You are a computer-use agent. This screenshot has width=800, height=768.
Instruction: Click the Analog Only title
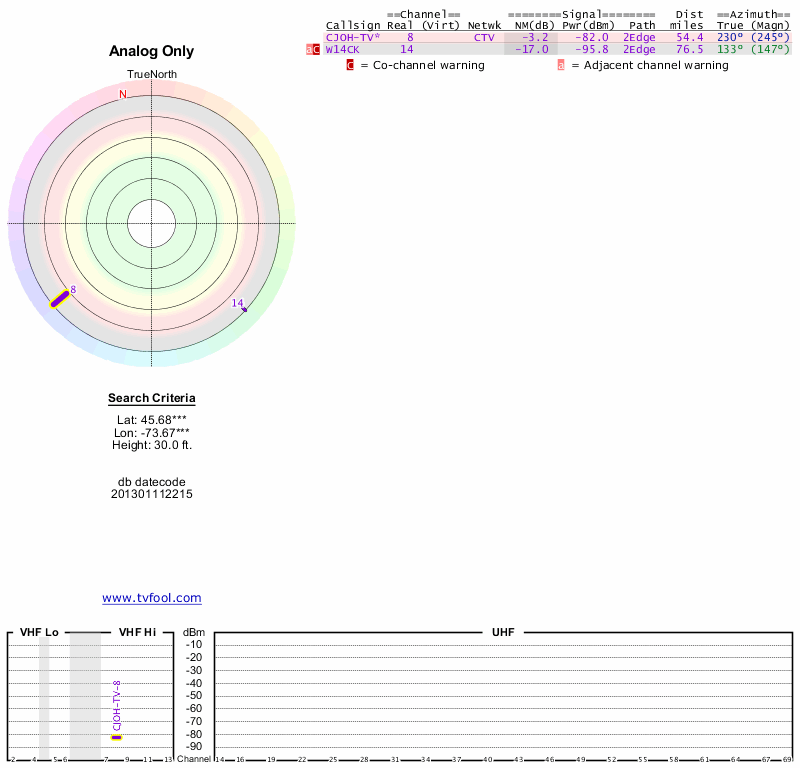click(x=152, y=52)
